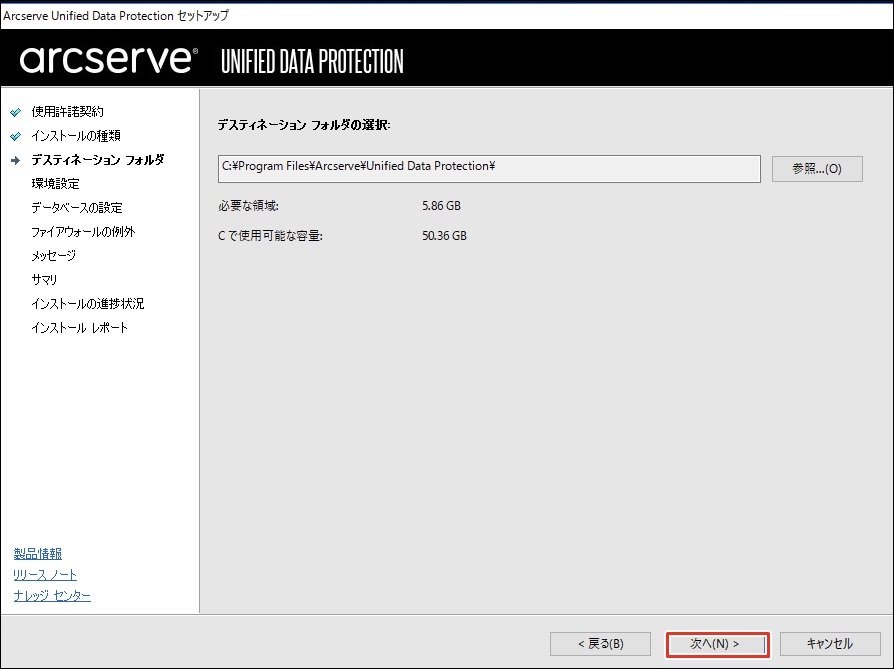Select the メッセージ step
This screenshot has height=669, width=894.
click(54, 256)
